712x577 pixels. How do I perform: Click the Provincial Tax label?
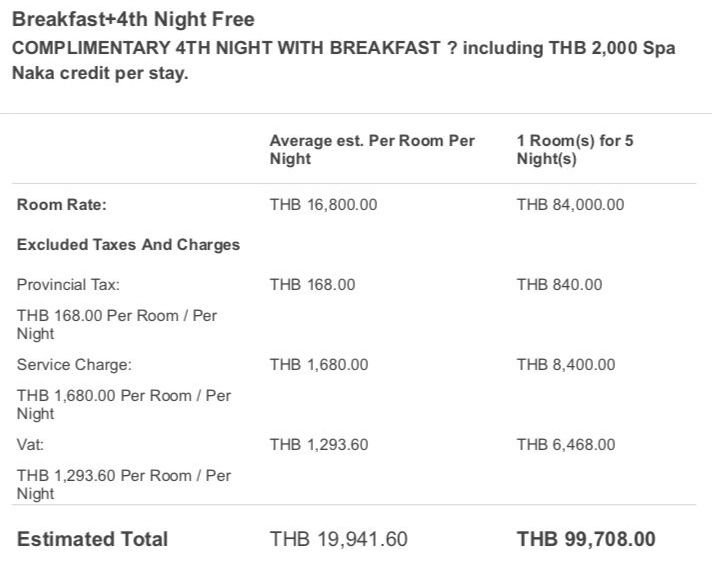[68, 284]
